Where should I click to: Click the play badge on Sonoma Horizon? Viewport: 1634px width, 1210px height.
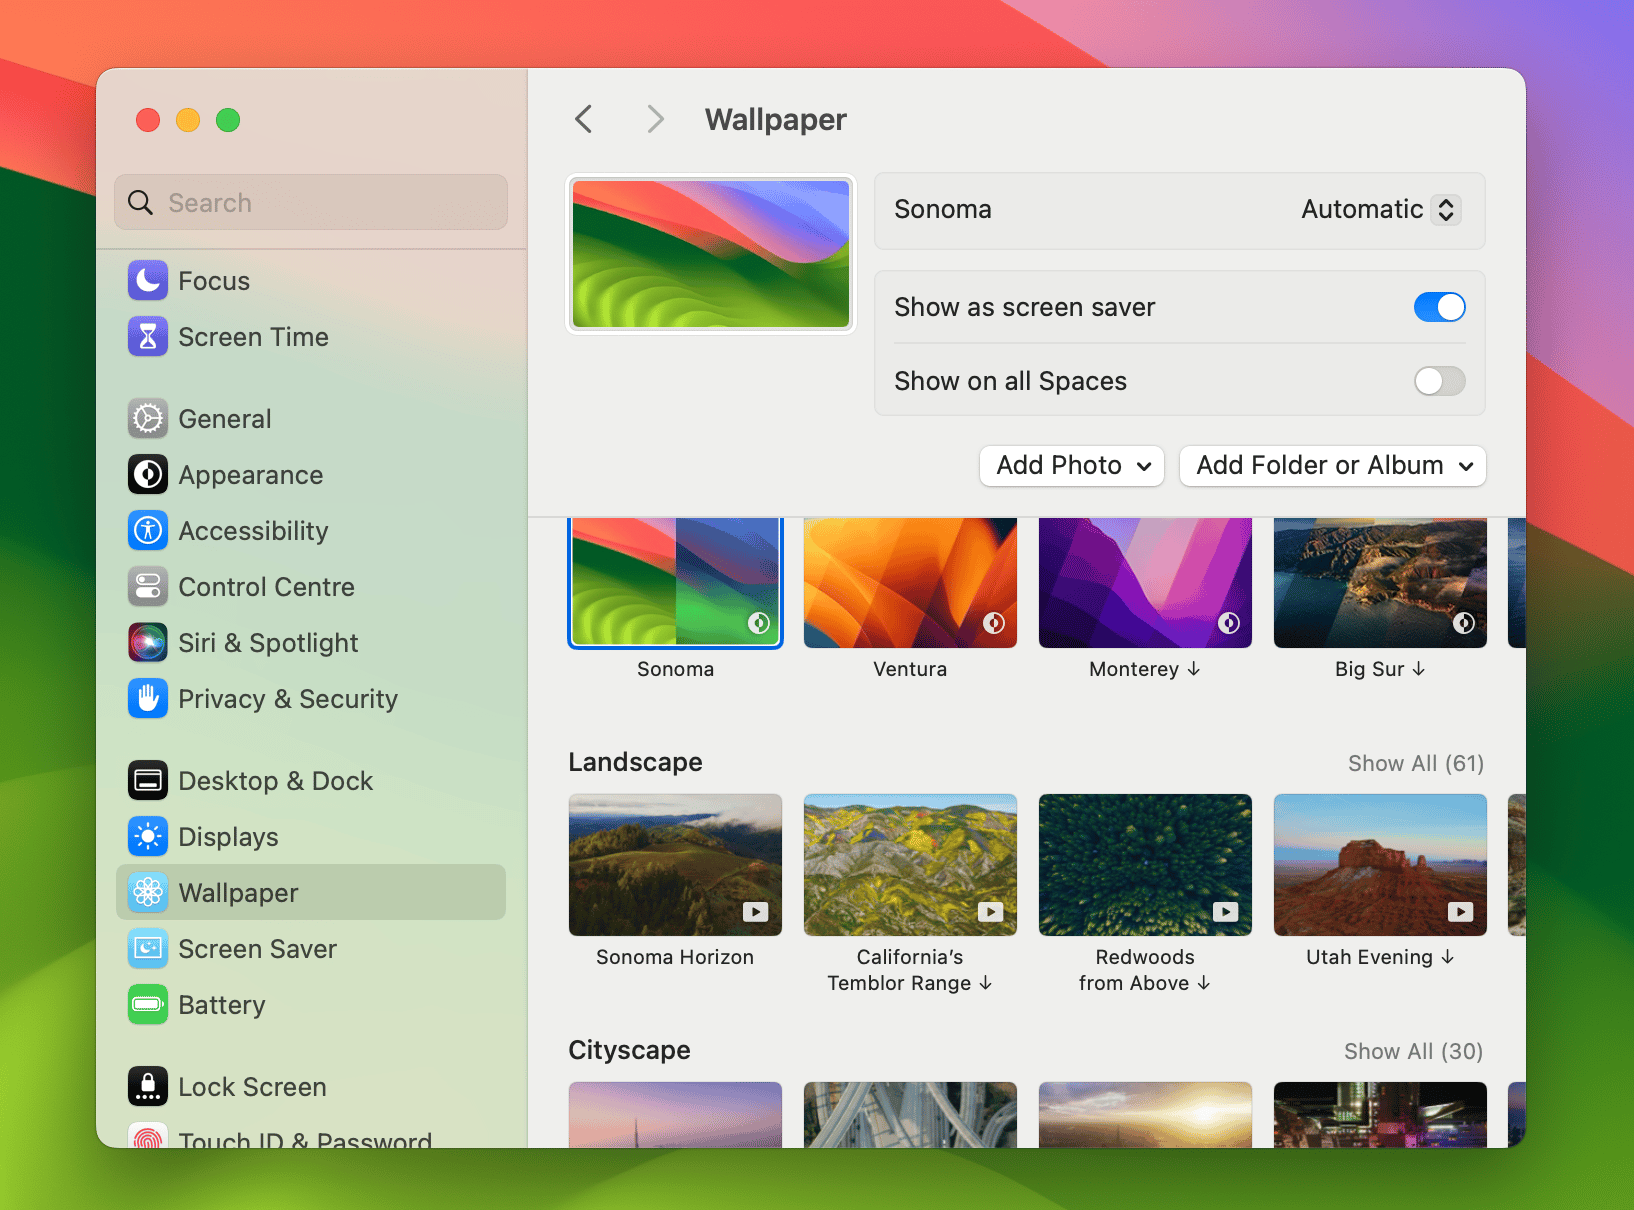pos(756,912)
